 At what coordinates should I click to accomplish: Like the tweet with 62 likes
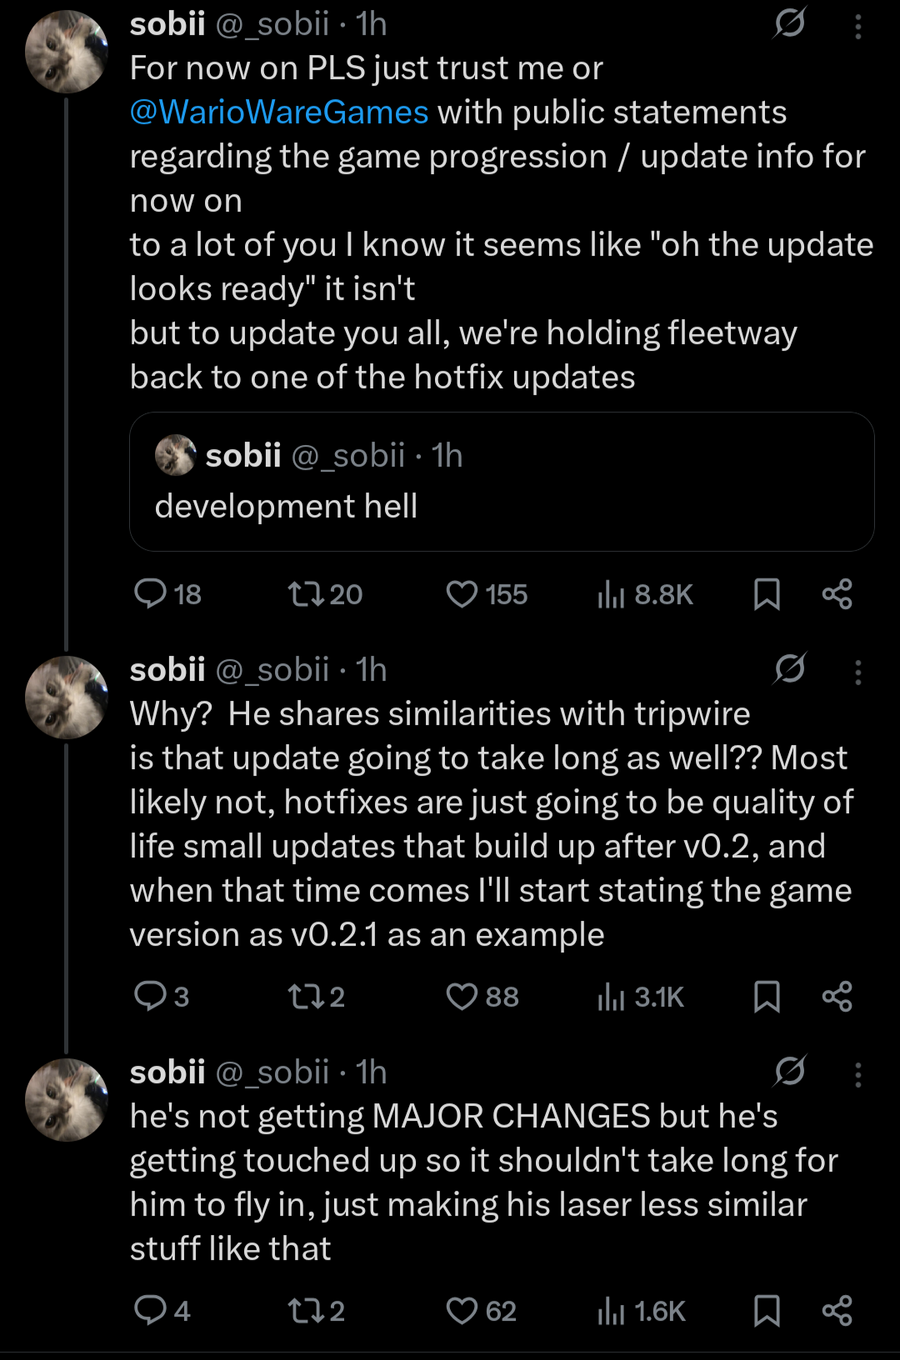click(462, 1310)
